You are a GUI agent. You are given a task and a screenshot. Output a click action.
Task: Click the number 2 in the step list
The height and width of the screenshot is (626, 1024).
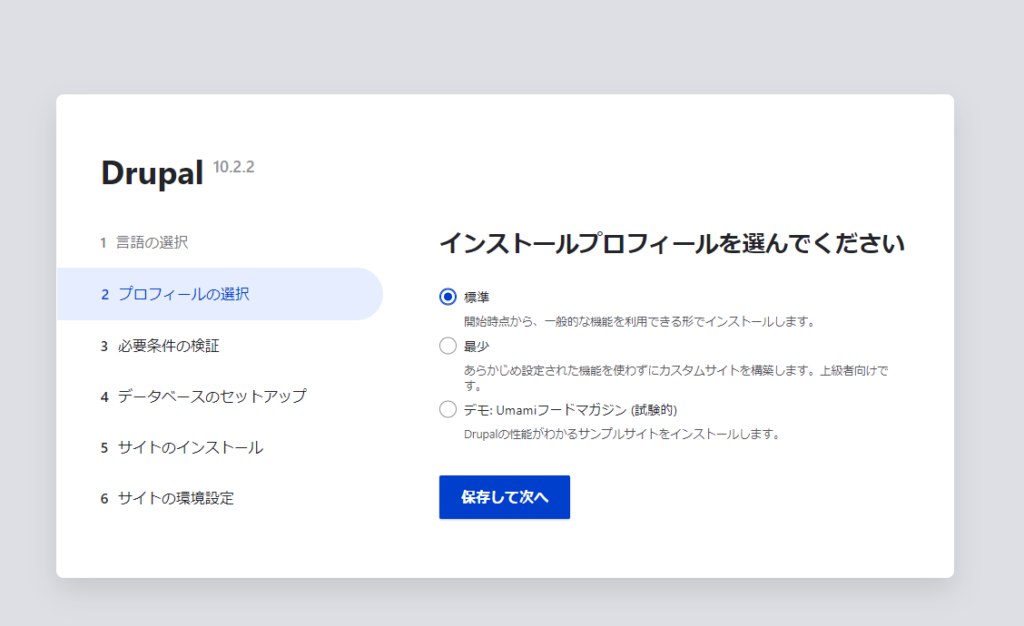point(104,293)
